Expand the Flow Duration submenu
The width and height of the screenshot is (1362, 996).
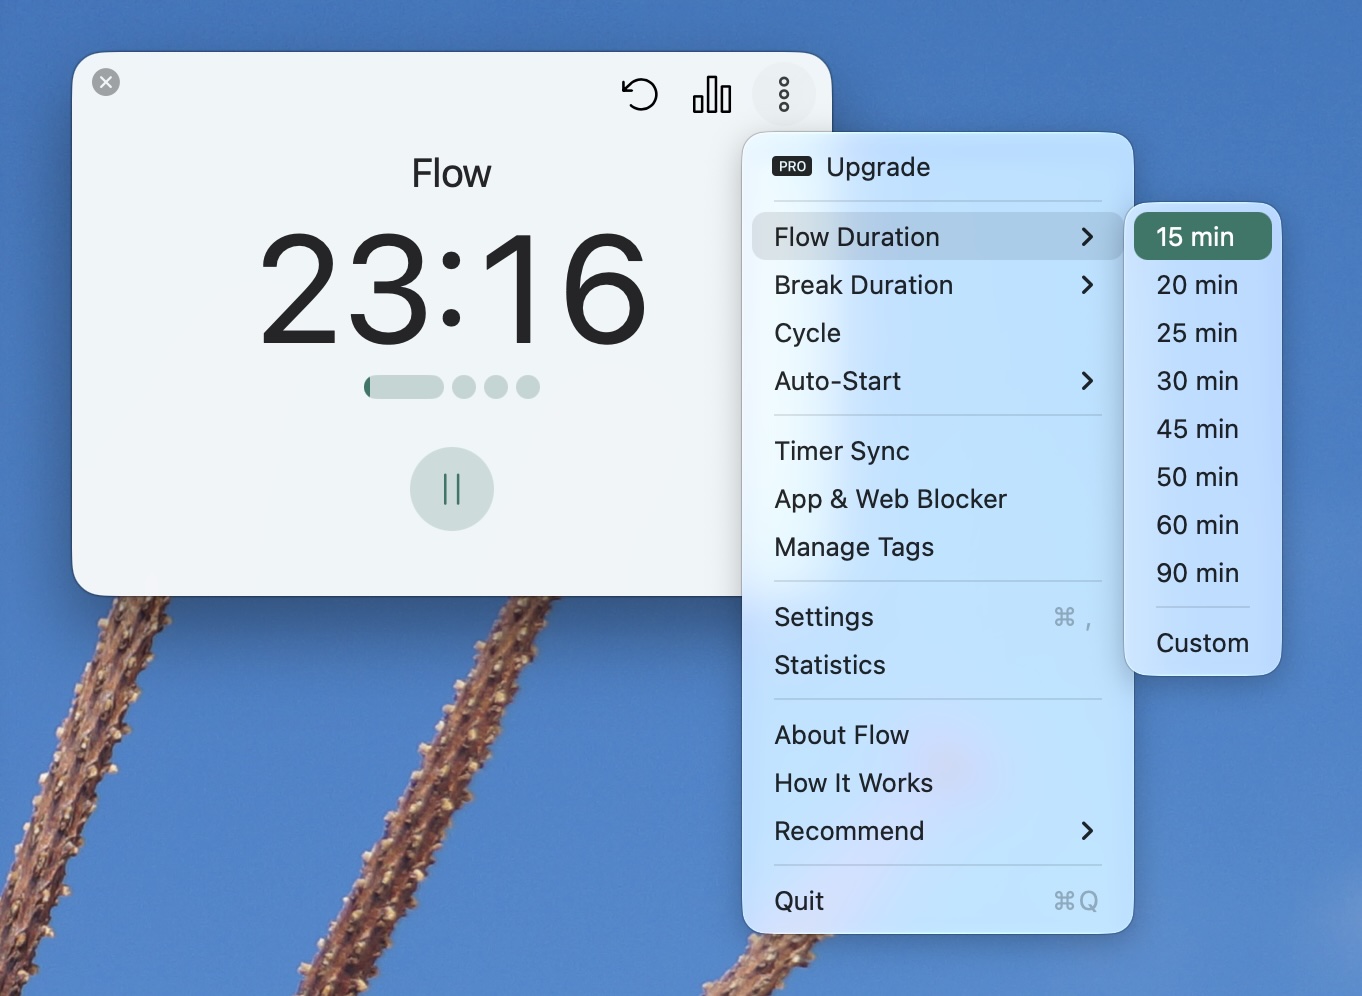938,237
